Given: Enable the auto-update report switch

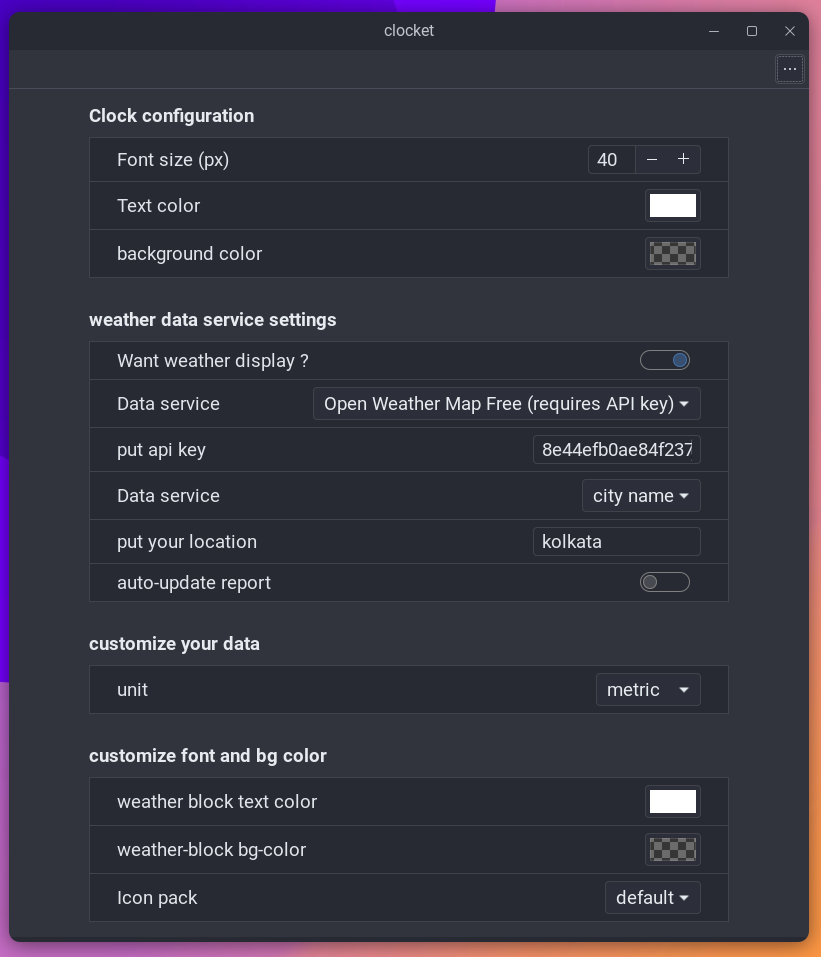Looking at the screenshot, I should point(665,582).
